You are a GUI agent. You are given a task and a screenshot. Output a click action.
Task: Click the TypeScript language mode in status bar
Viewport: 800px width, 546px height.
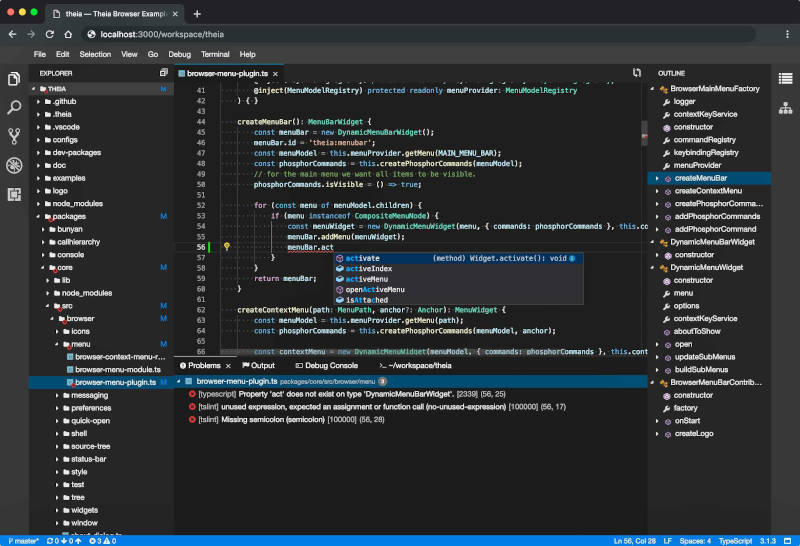[735, 541]
